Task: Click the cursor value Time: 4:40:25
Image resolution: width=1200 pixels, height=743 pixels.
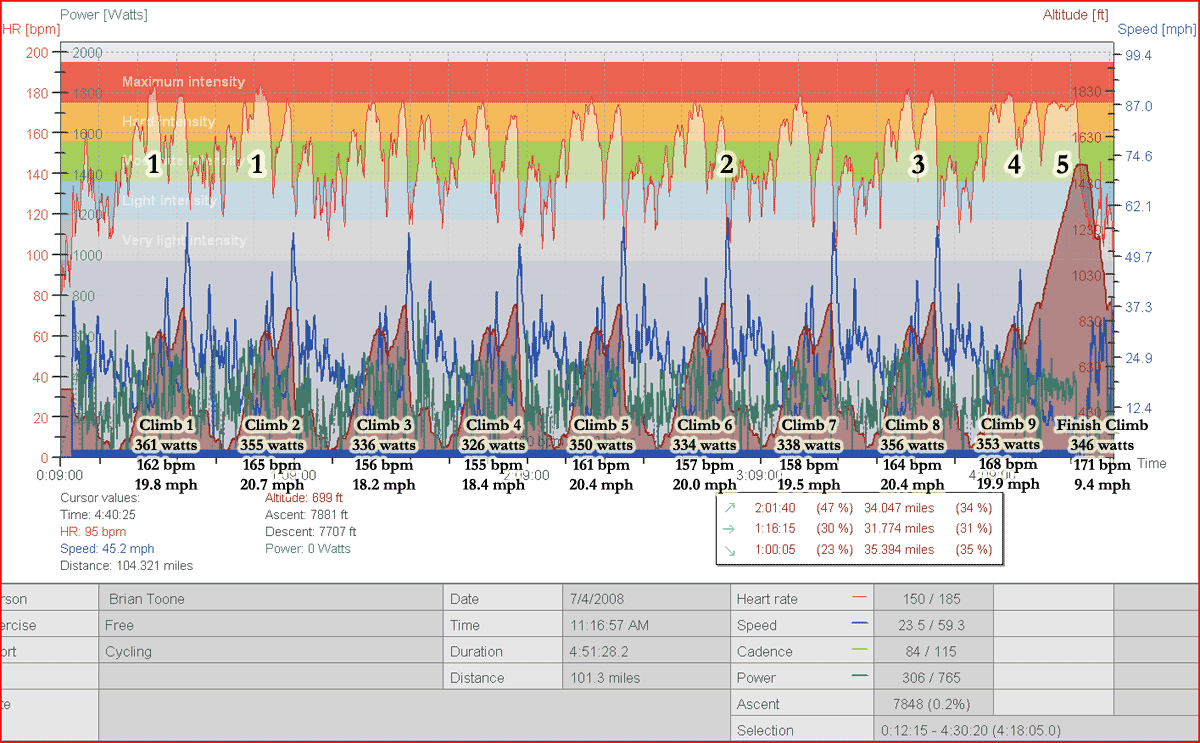Action: pyautogui.click(x=97, y=514)
